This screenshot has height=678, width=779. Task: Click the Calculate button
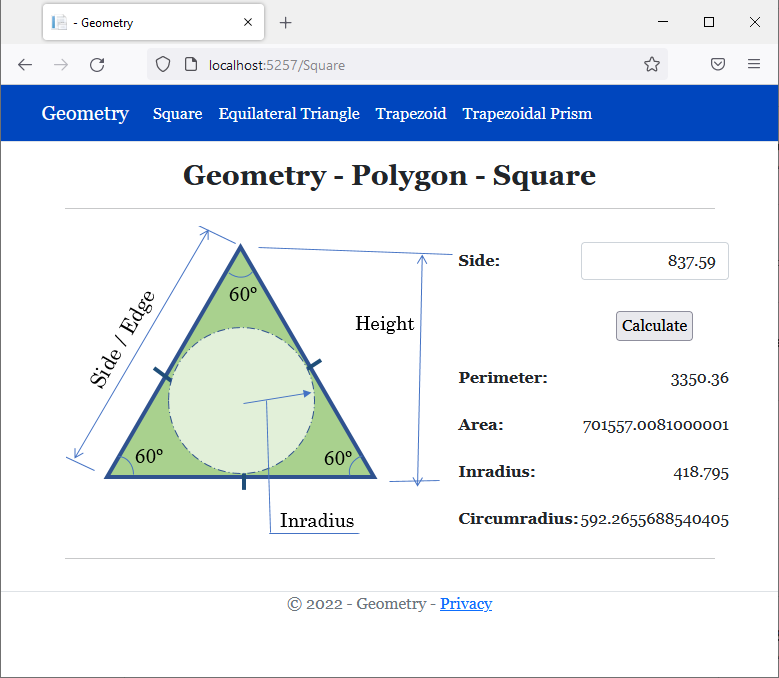(x=654, y=326)
